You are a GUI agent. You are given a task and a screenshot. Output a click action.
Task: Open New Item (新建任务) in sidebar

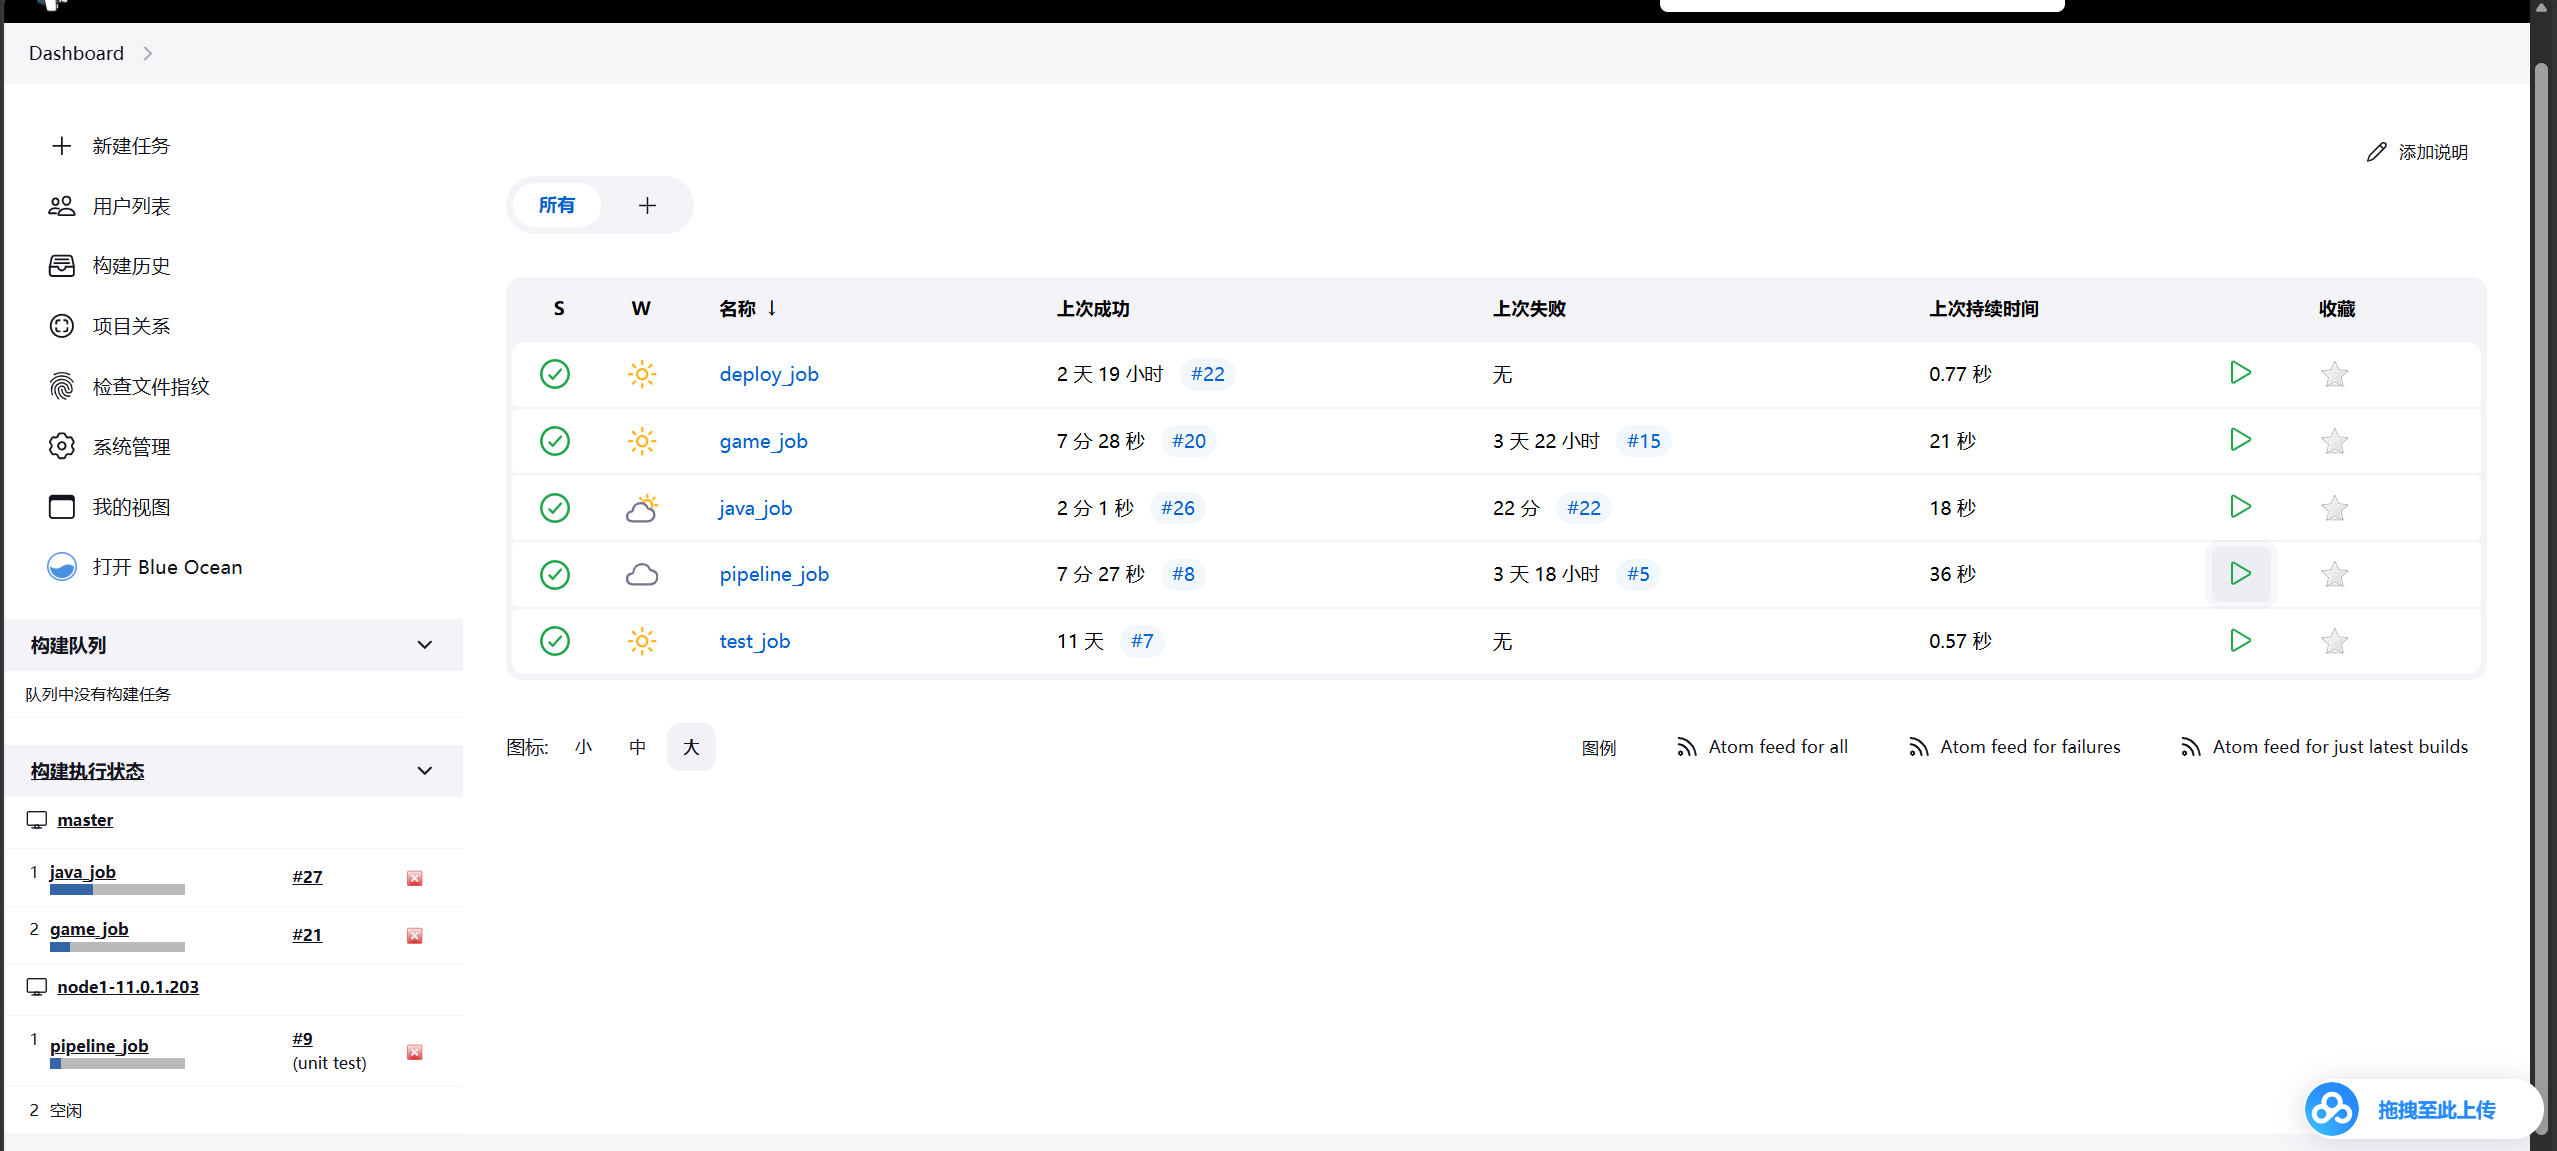click(110, 146)
